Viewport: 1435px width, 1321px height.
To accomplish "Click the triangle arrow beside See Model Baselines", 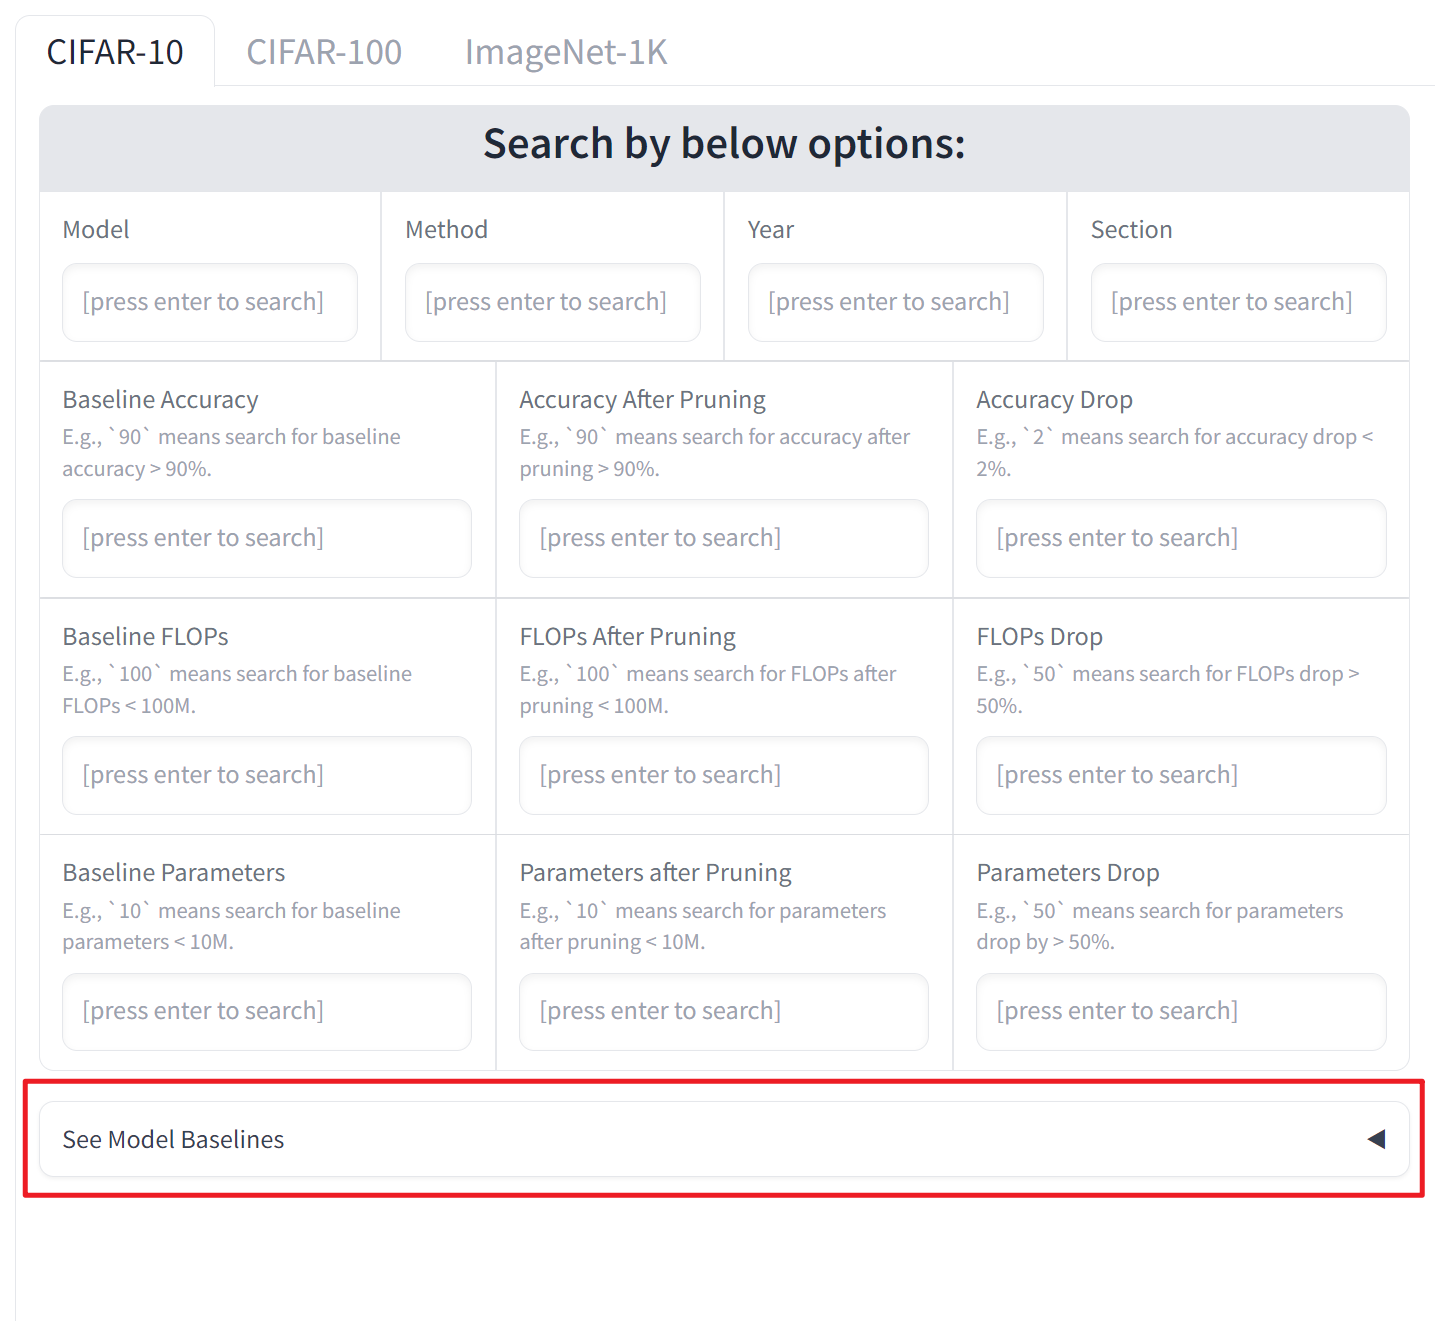I will (x=1376, y=1139).
